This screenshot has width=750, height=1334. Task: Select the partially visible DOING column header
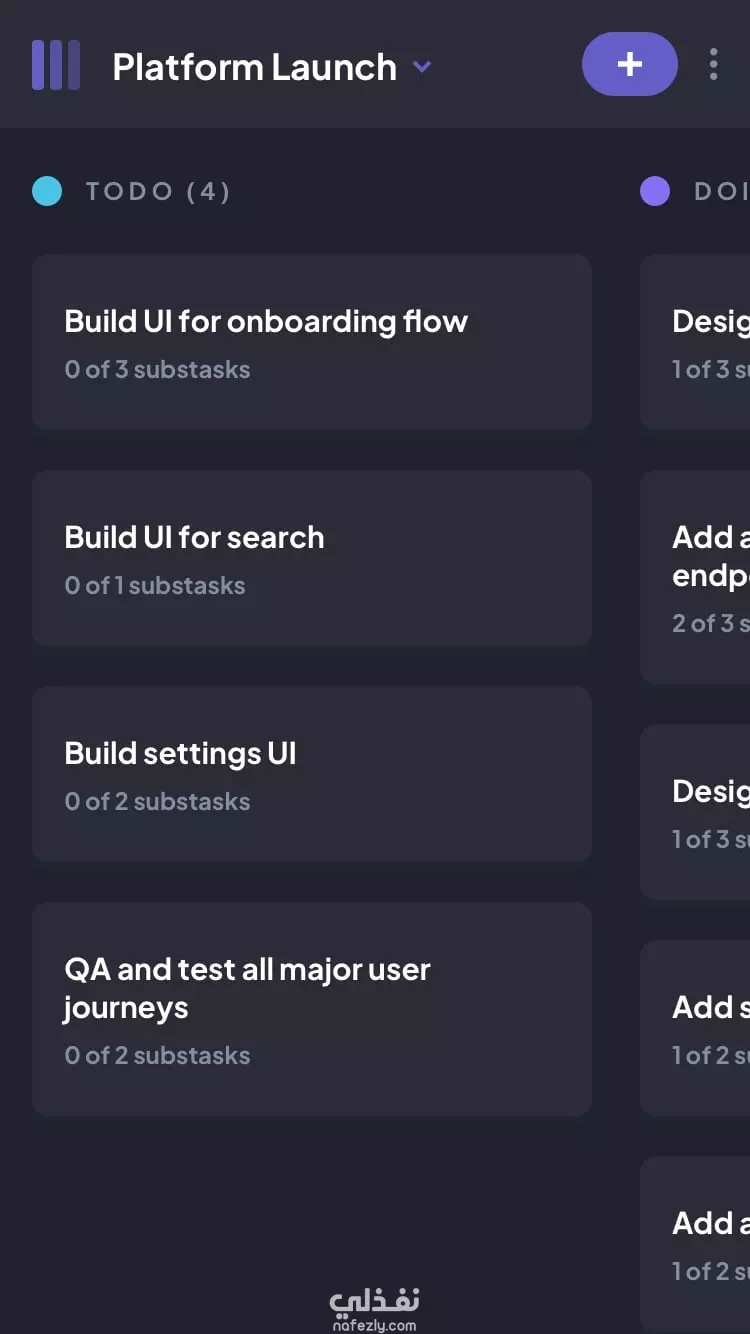pyautogui.click(x=721, y=191)
